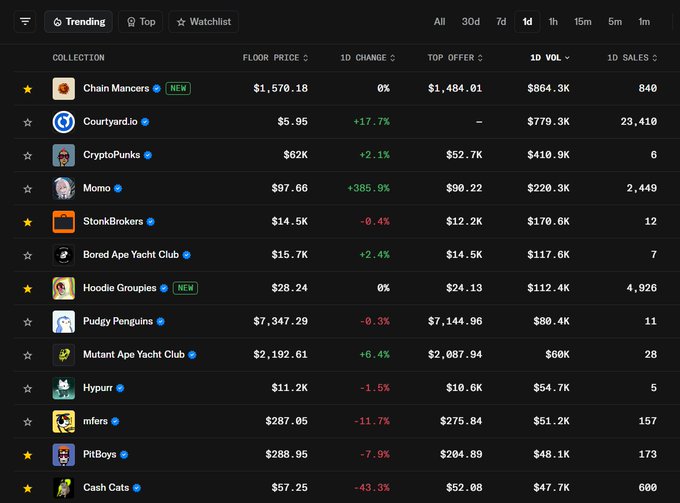Click the Hoodie Groupies collection avatar
The height and width of the screenshot is (503, 680).
(x=64, y=288)
